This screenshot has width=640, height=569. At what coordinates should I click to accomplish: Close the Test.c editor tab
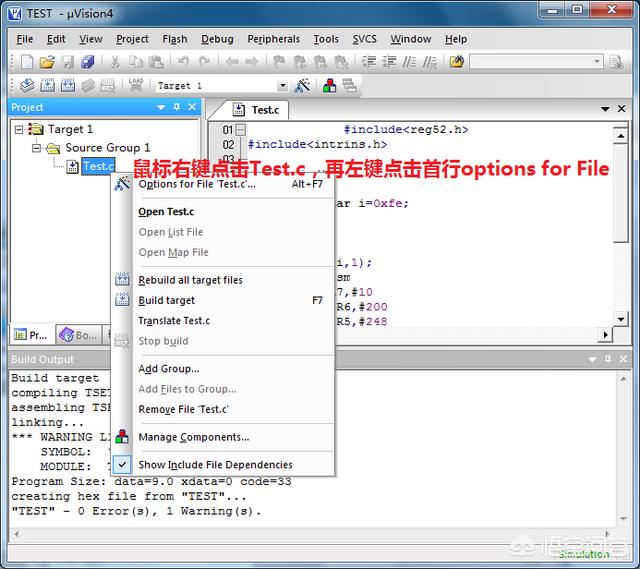point(622,109)
